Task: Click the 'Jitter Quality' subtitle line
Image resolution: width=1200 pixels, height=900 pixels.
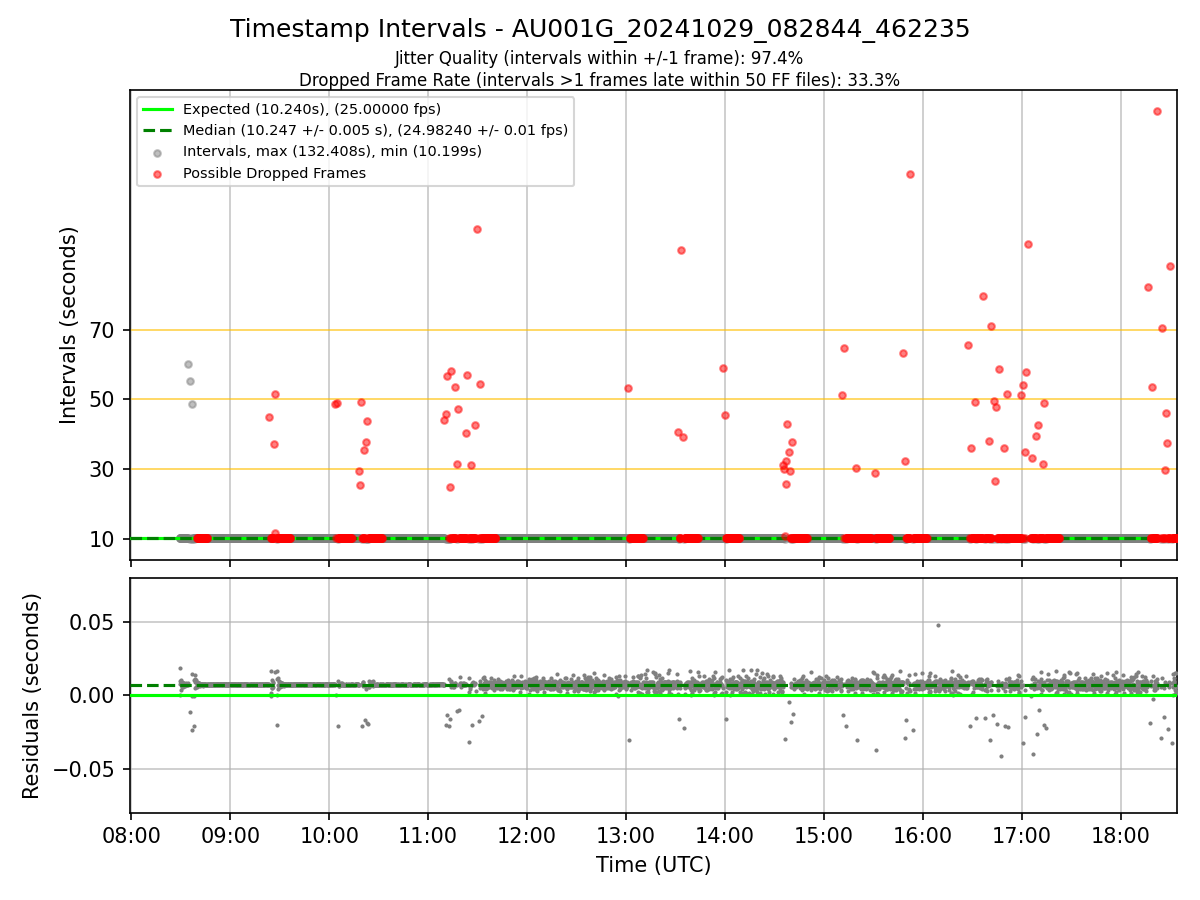Action: (x=599, y=59)
